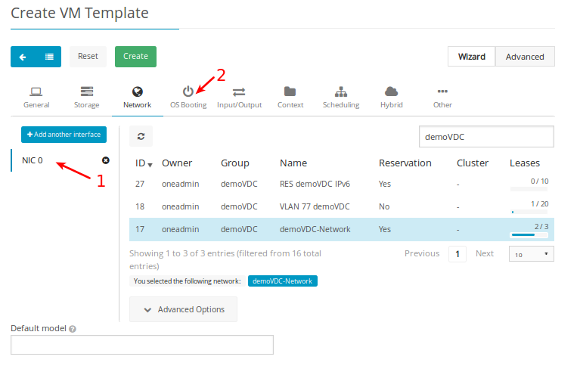Click Add another interface button
This screenshot has height=366, width=580.
[x=64, y=134]
